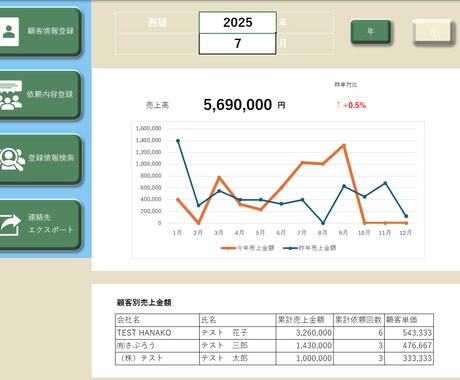
Task: Click the 12月 axis label on chart
Action: pos(406,233)
